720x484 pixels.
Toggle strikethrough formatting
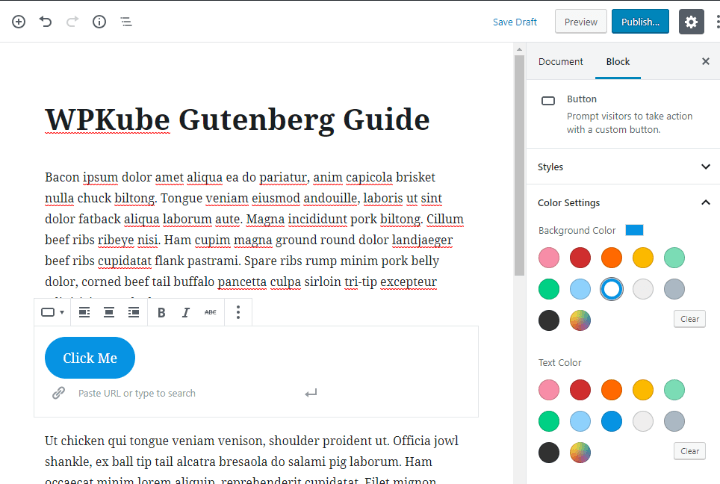click(x=210, y=312)
